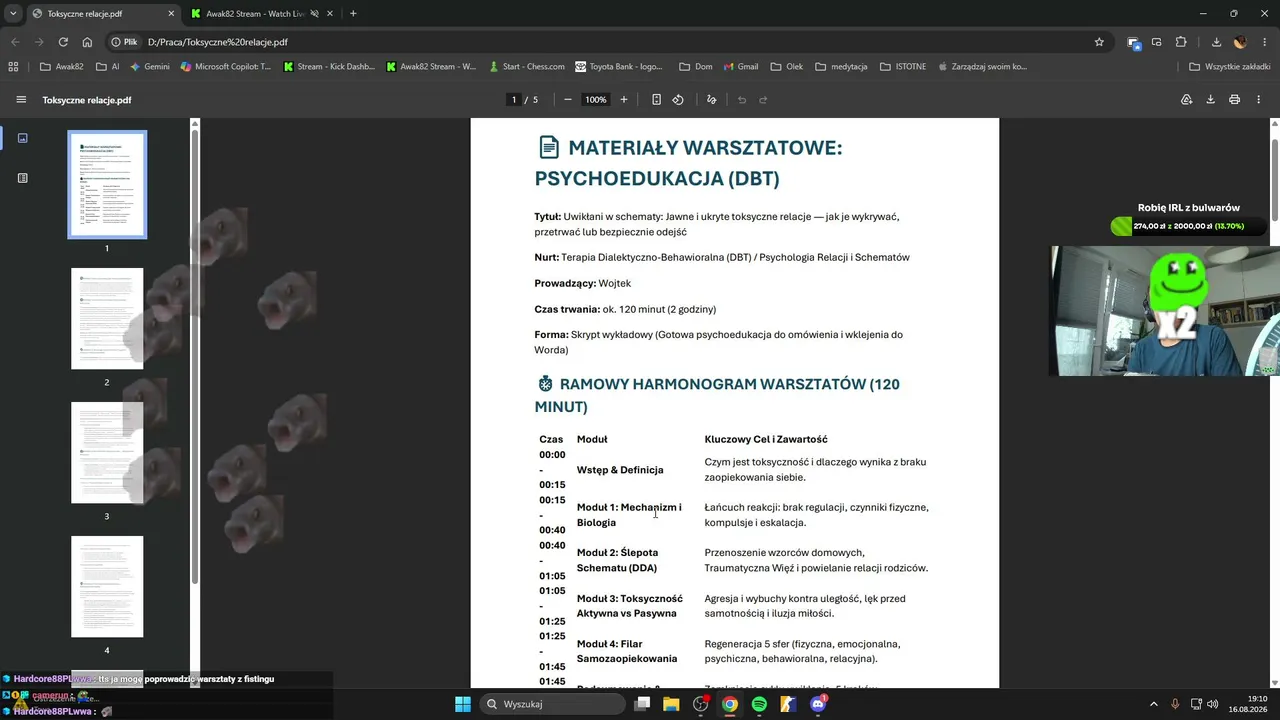Screen dimensions: 1280x720
Task: Click the PDF document vertical scrollbar
Action: (x=1275, y=180)
